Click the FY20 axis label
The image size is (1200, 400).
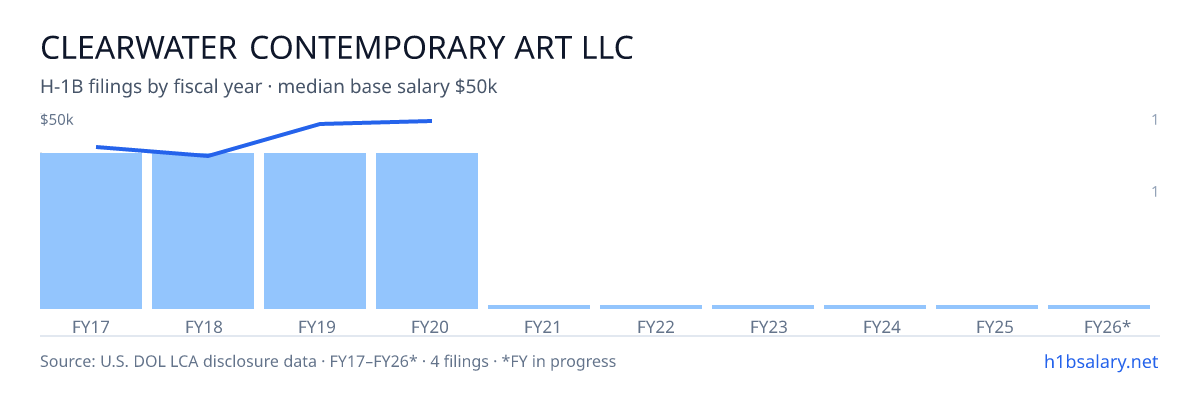pos(427,327)
